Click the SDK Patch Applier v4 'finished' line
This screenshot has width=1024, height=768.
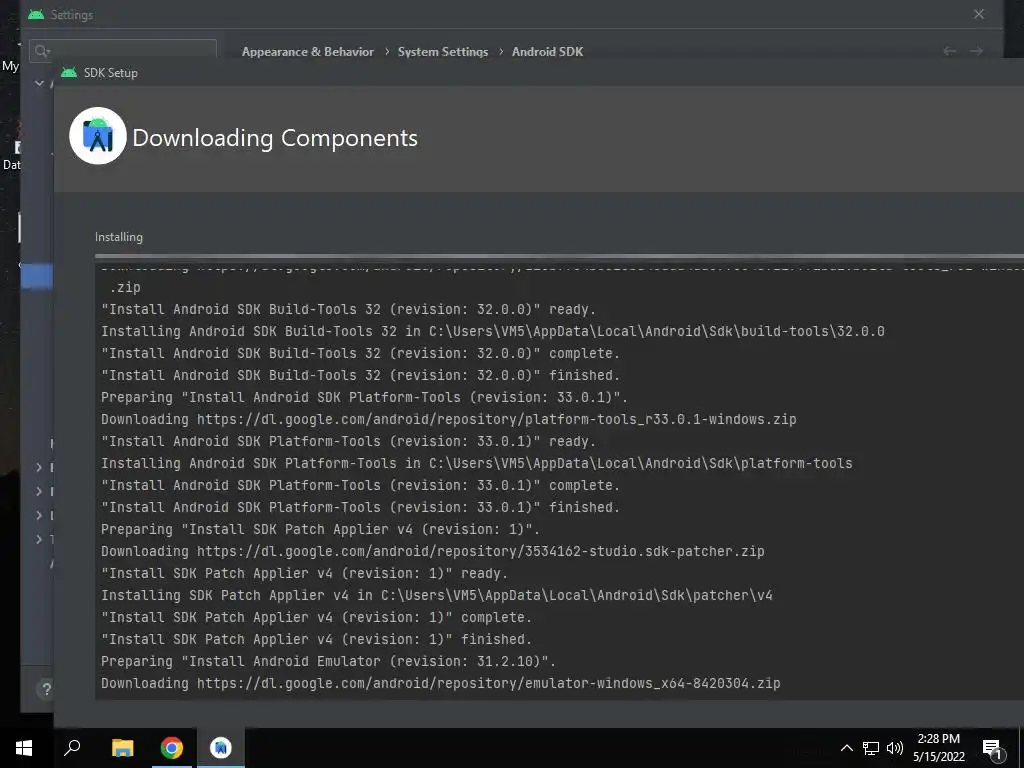pyautogui.click(x=316, y=639)
